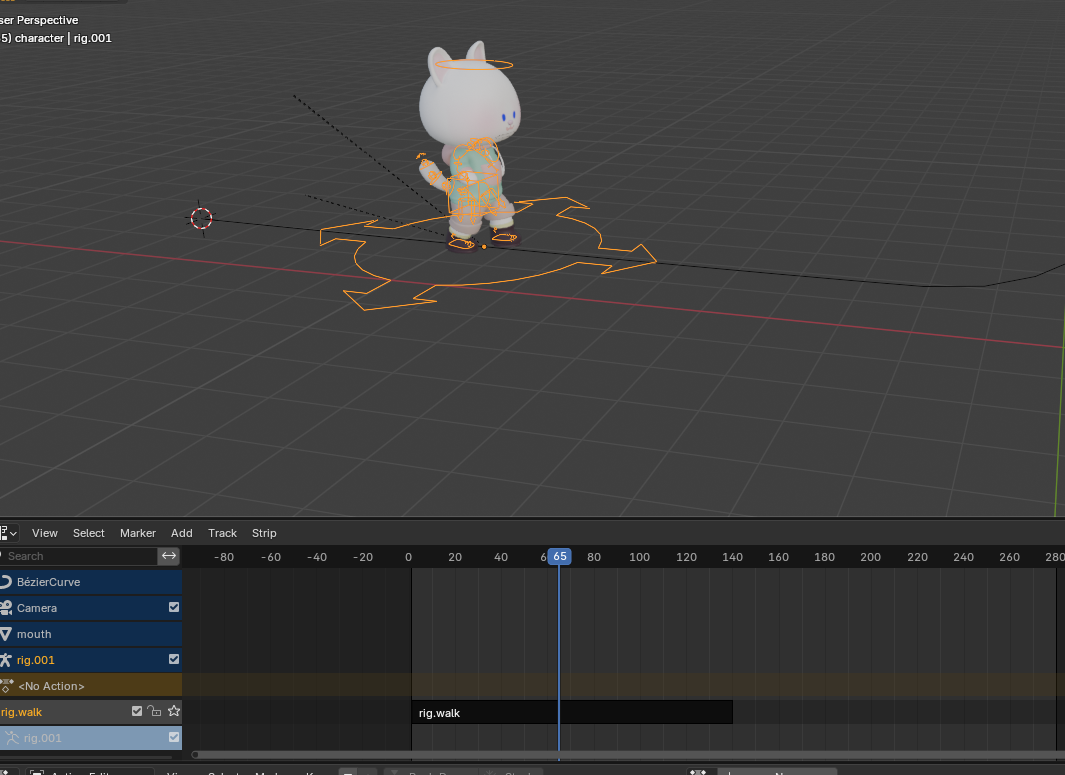Open the View menu
Viewport: 1065px width, 775px height.
pyautogui.click(x=45, y=533)
